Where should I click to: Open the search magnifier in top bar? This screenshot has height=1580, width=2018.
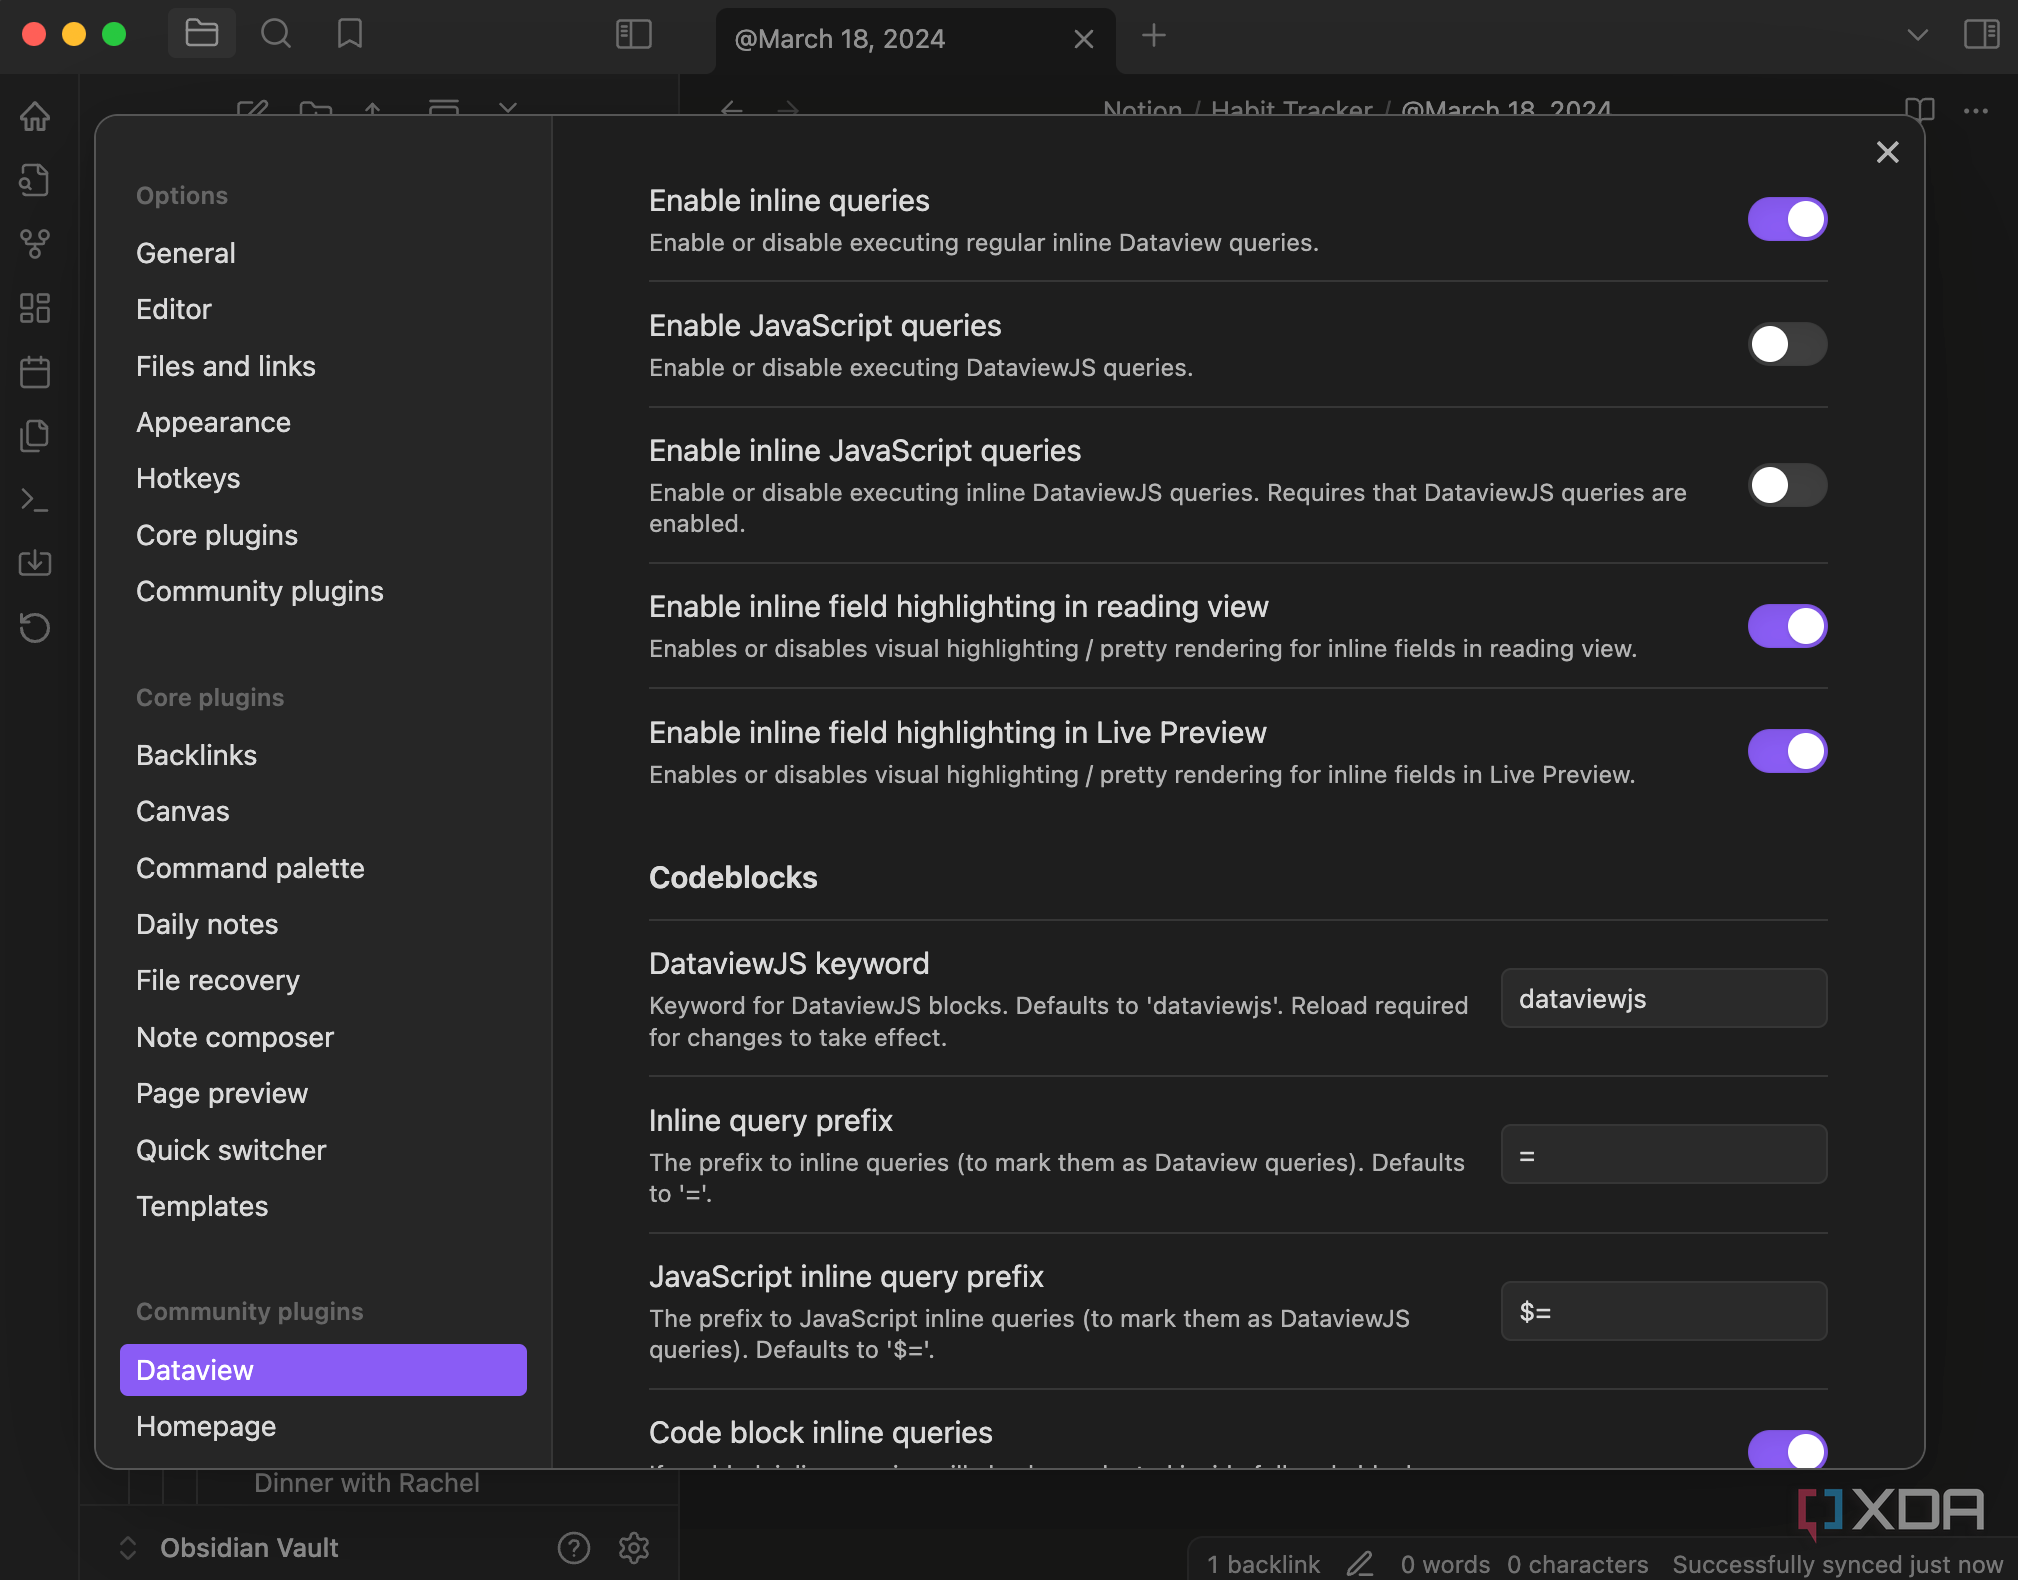(x=275, y=34)
